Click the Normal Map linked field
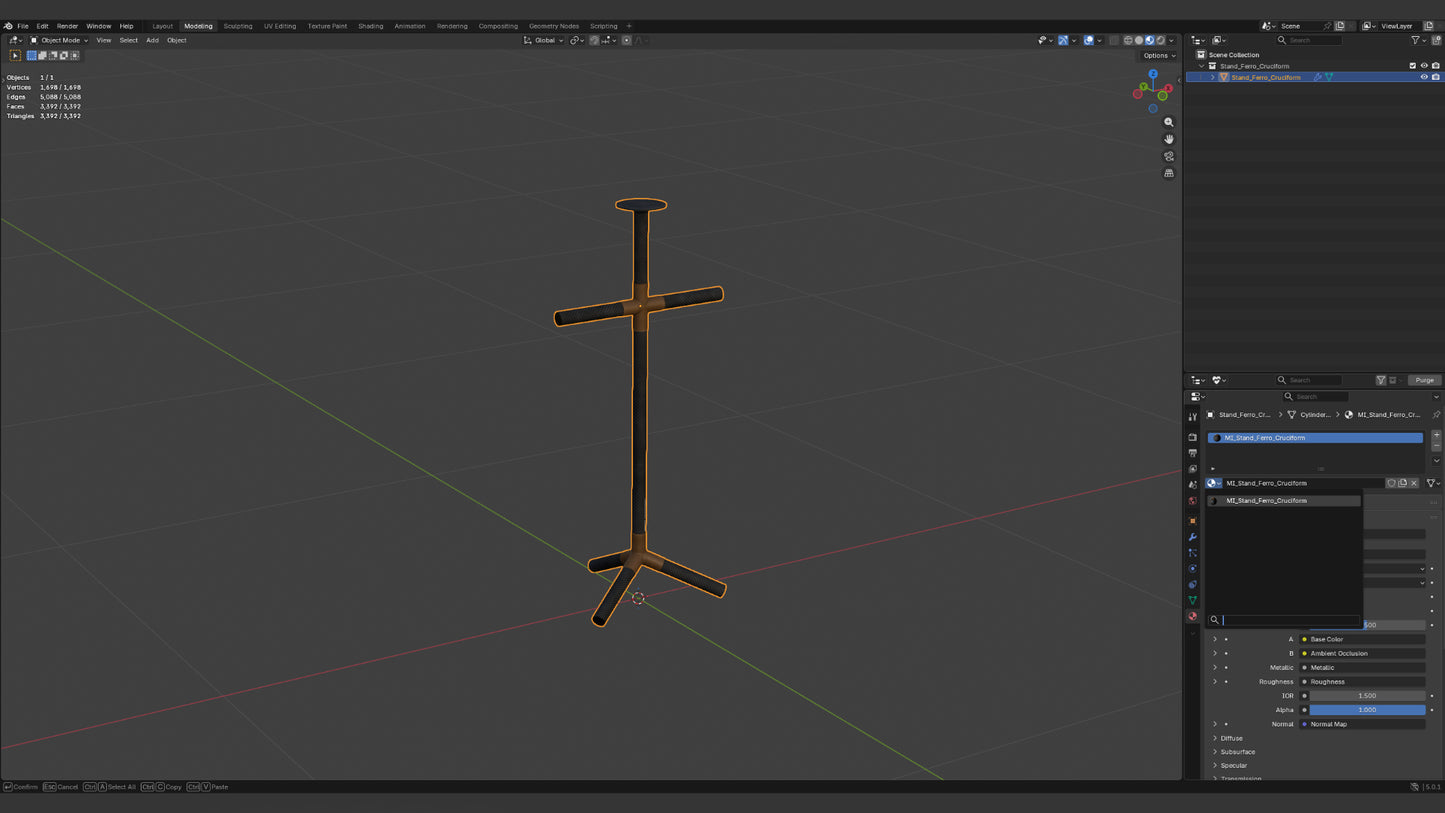1445x813 pixels. [x=1362, y=724]
